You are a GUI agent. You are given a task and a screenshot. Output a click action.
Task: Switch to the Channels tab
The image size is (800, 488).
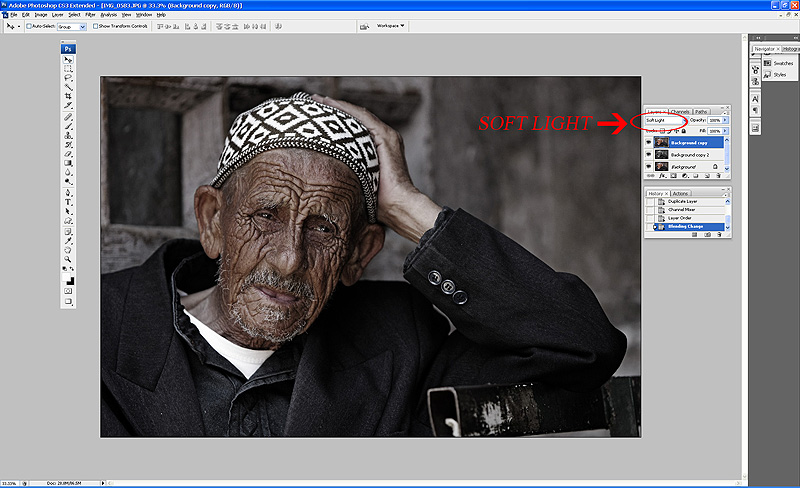point(681,111)
